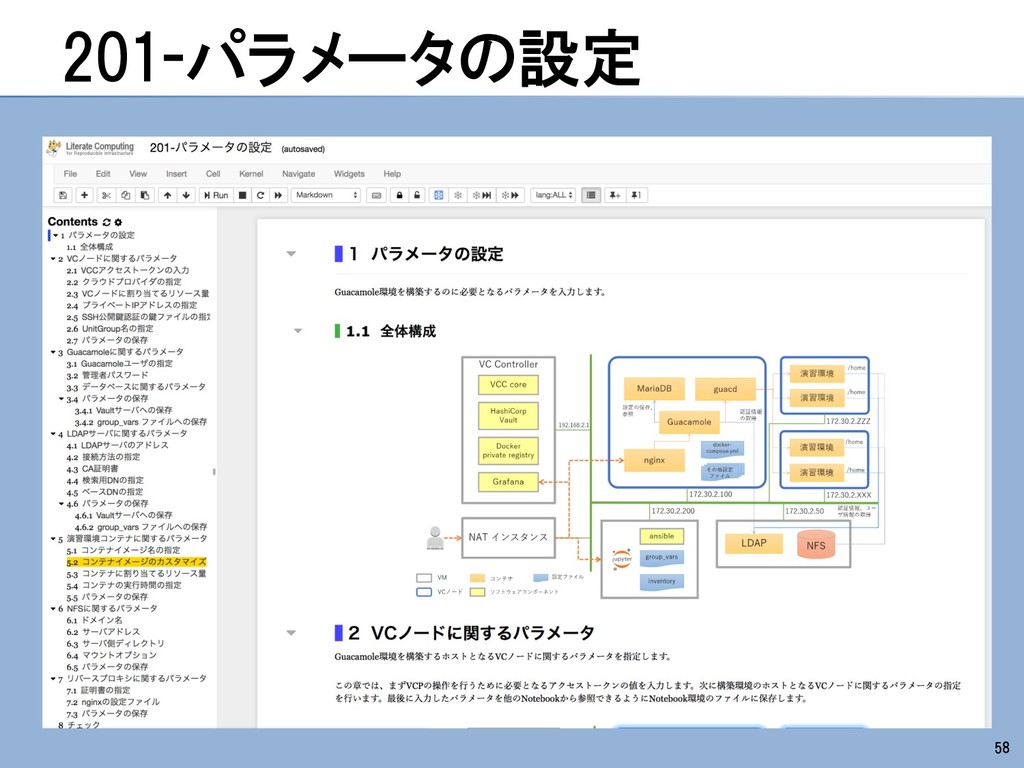Screen dimensions: 1024x768
Task: Paste cells below icon
Action: [x=144, y=195]
